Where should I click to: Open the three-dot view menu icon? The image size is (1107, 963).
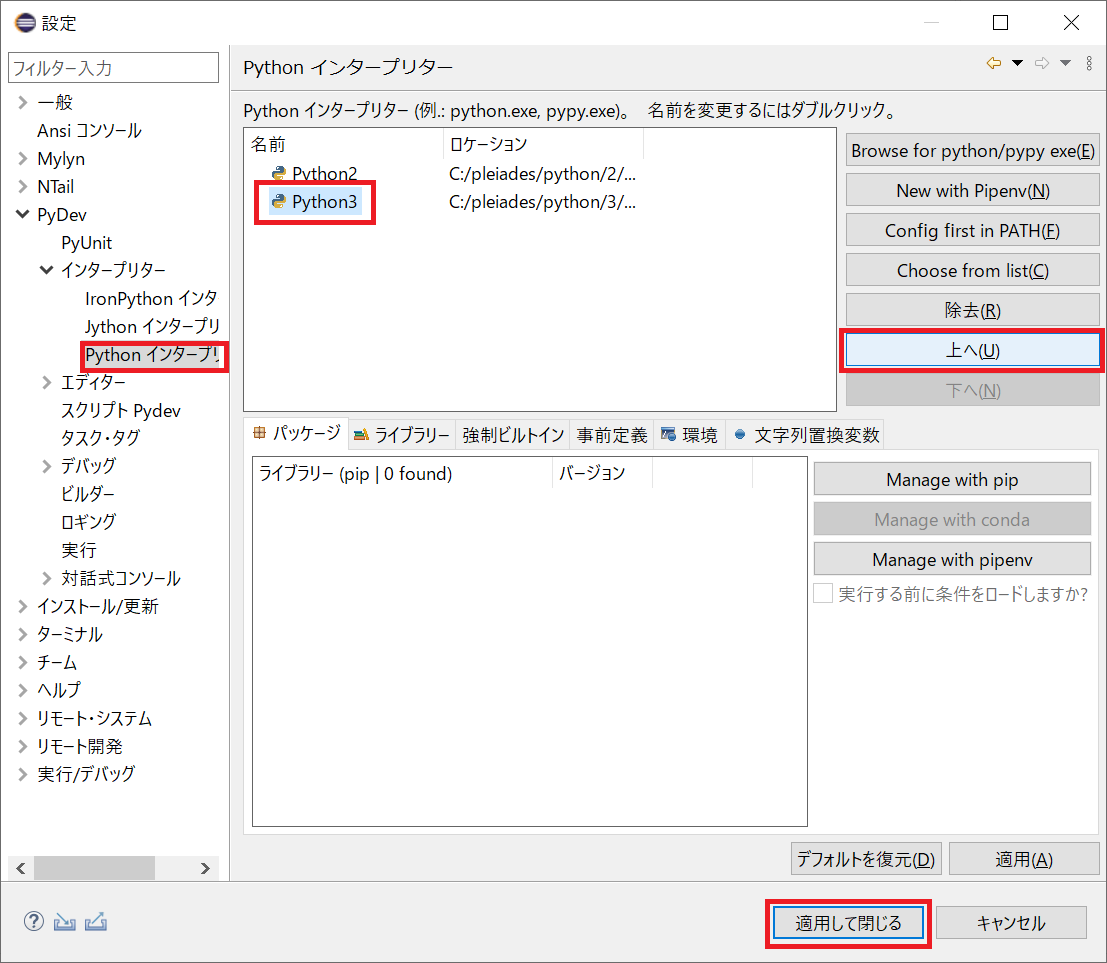[x=1089, y=63]
